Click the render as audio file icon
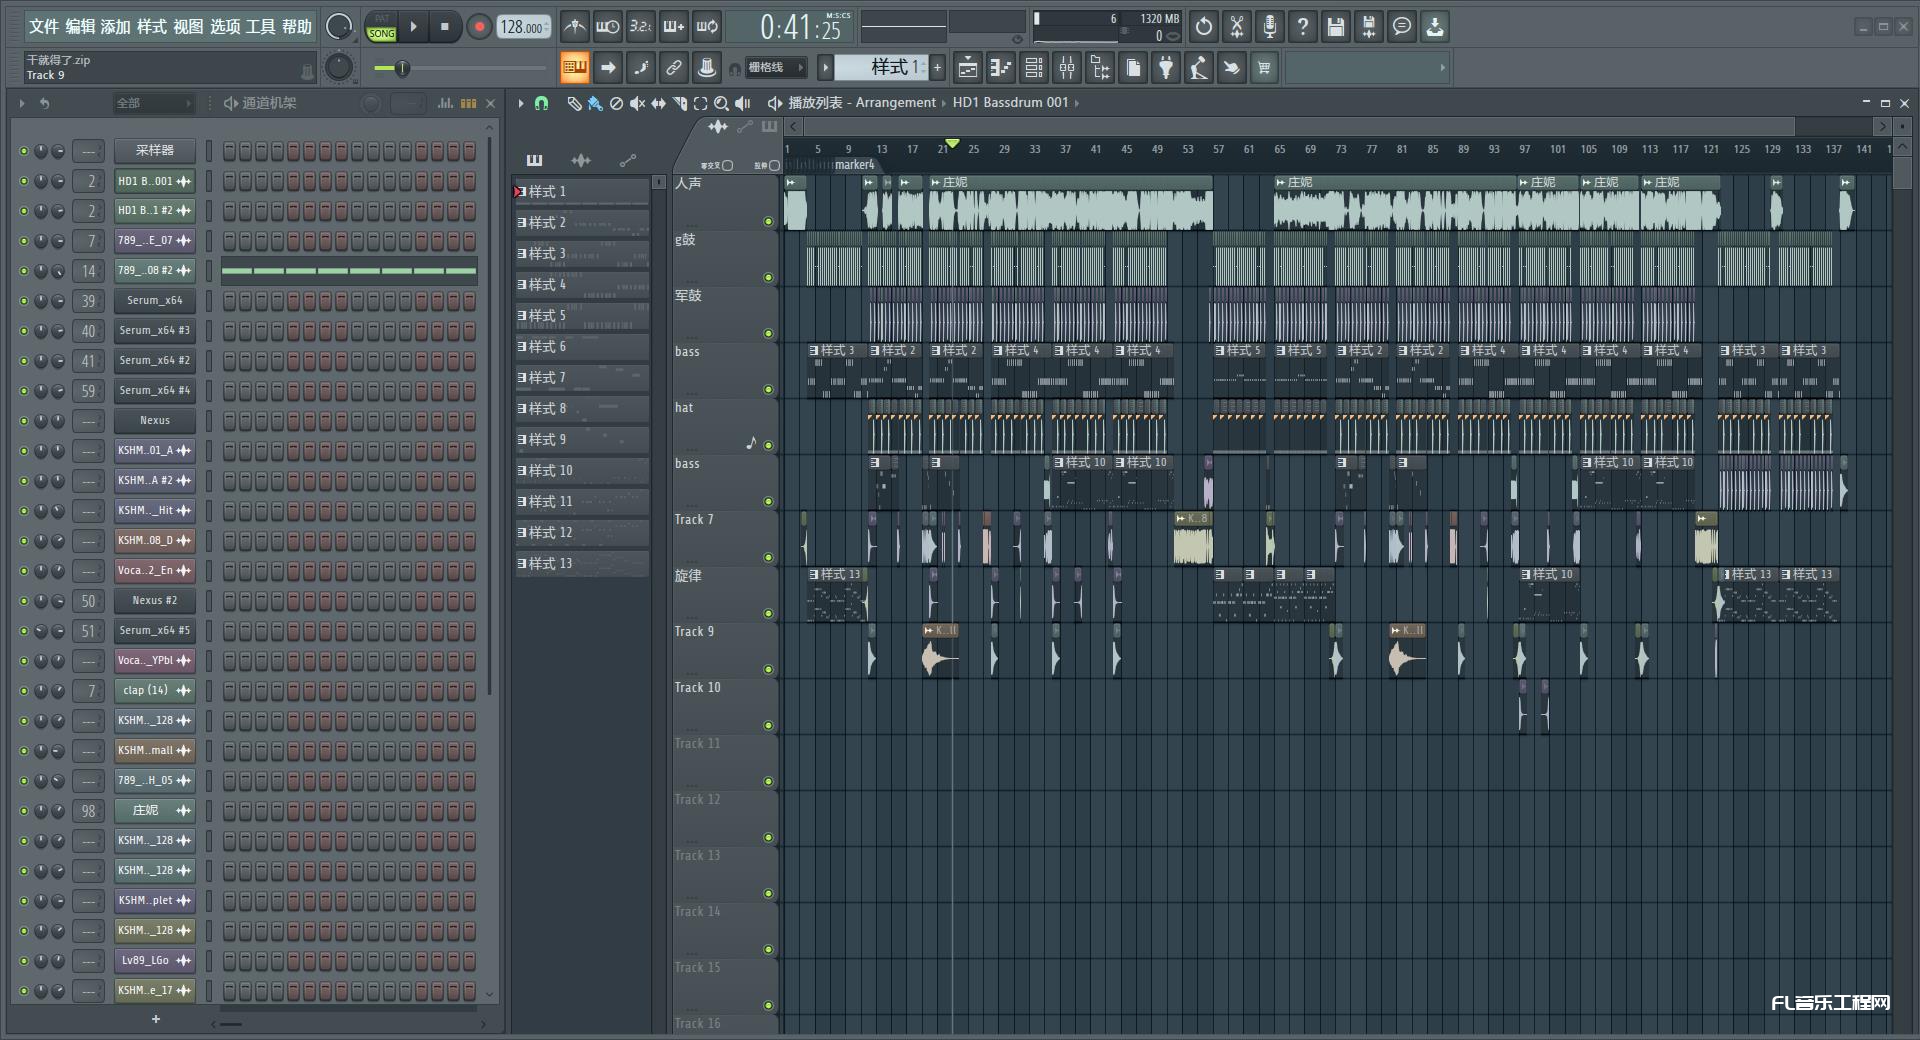This screenshot has height=1040, width=1920. click(x=1369, y=27)
